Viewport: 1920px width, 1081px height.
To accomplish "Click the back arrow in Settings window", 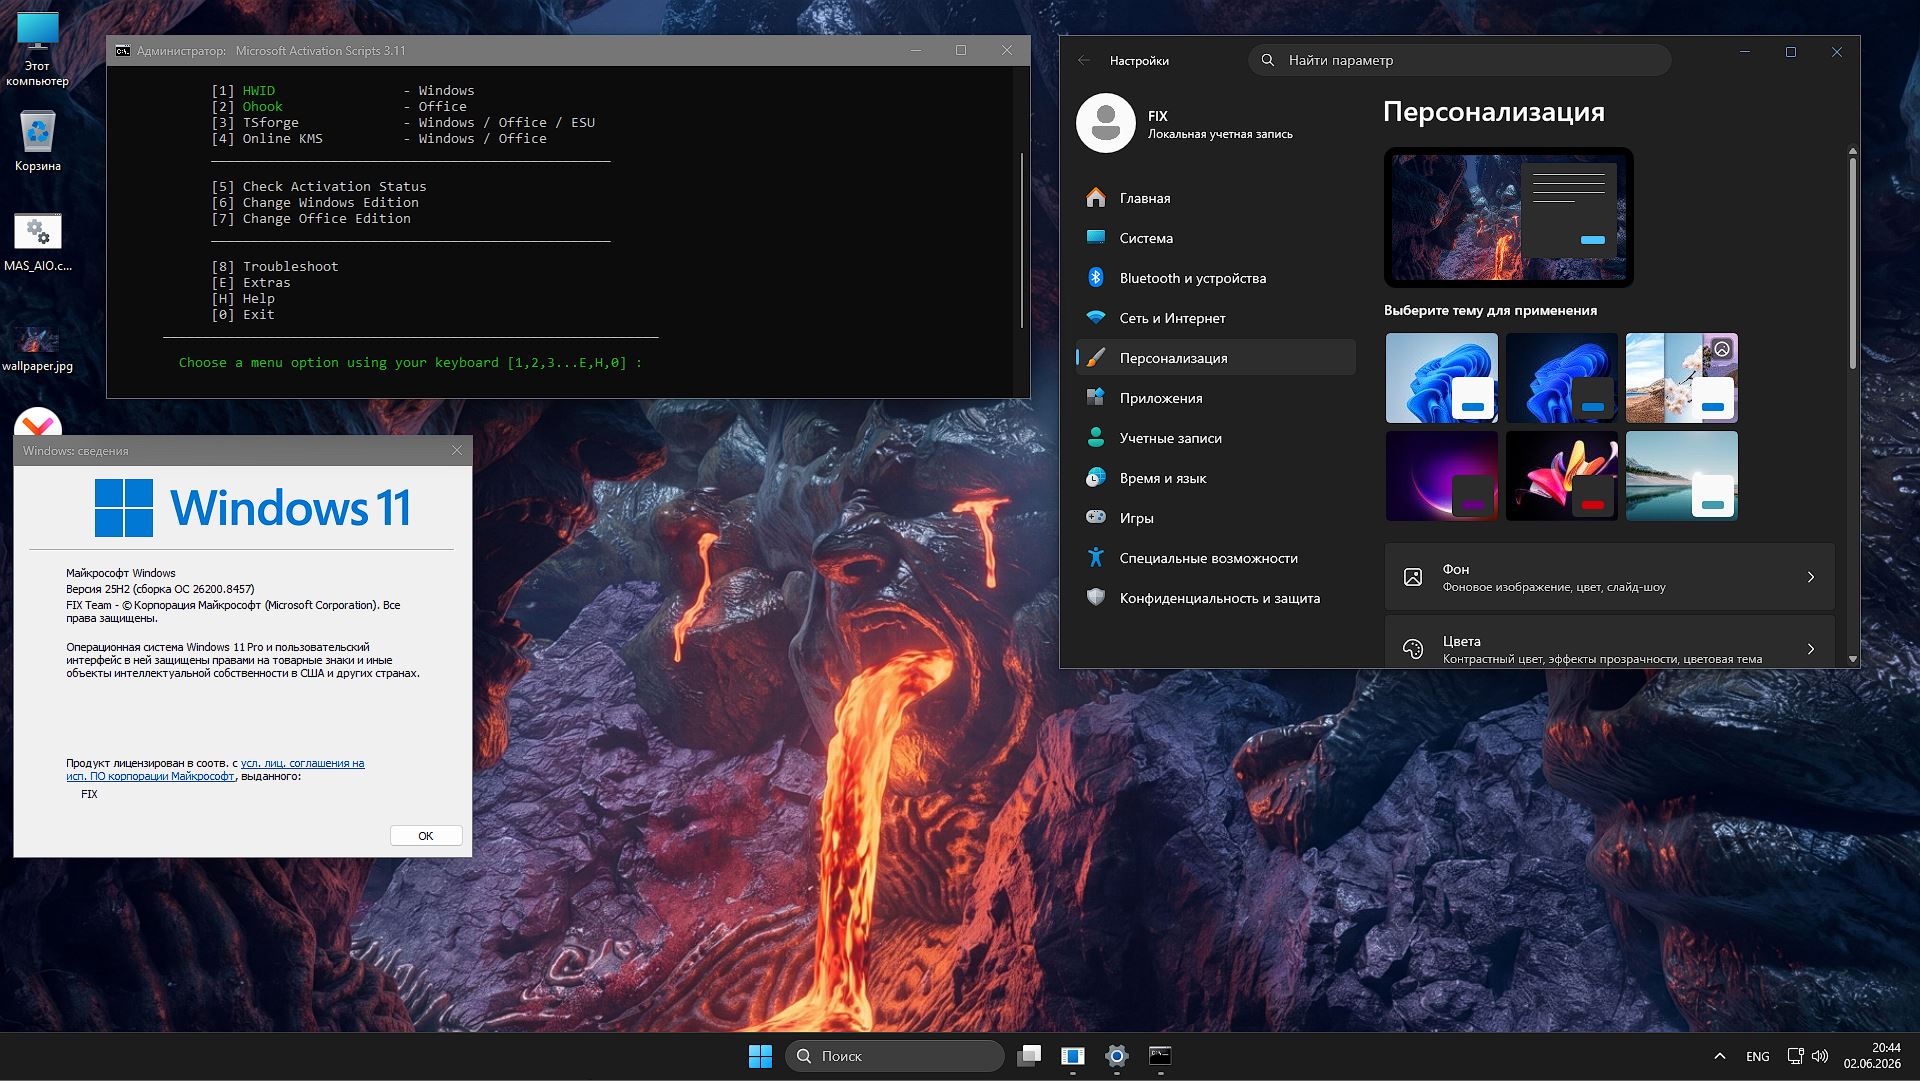I will 1084,60.
